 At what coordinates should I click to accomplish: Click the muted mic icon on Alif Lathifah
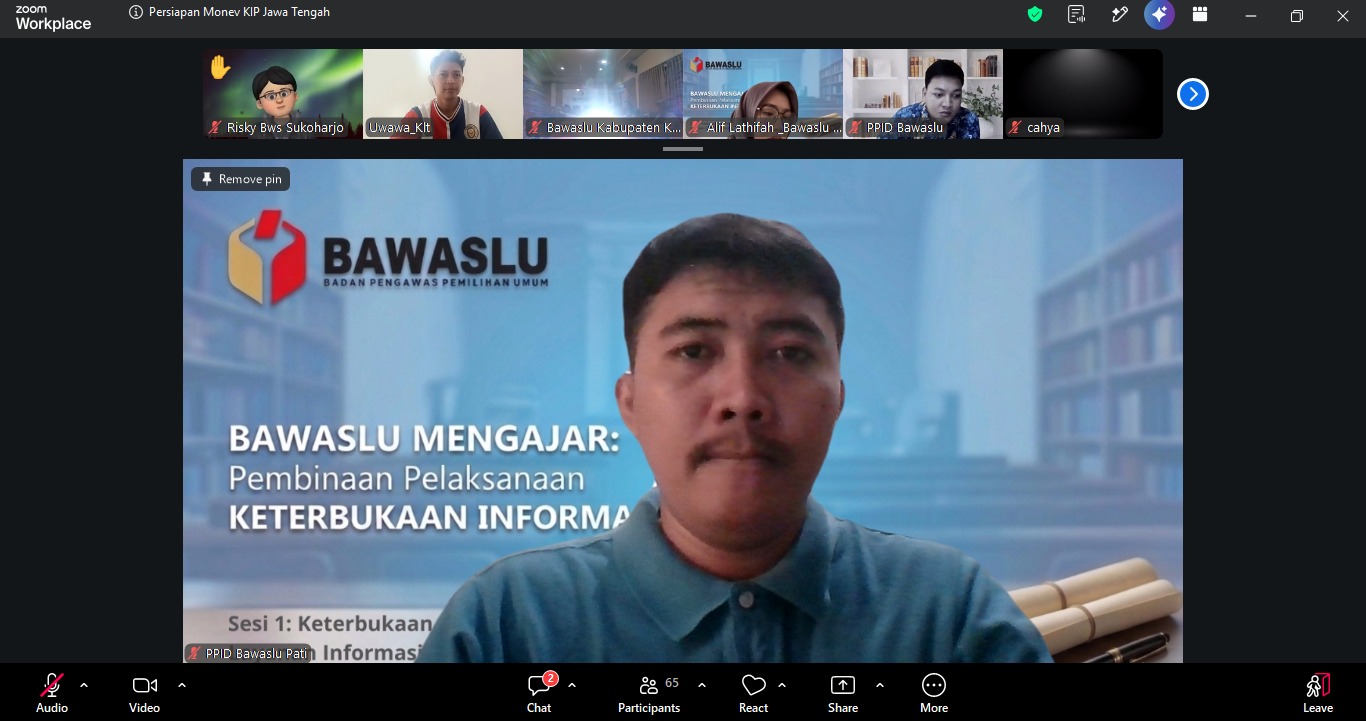[695, 128]
